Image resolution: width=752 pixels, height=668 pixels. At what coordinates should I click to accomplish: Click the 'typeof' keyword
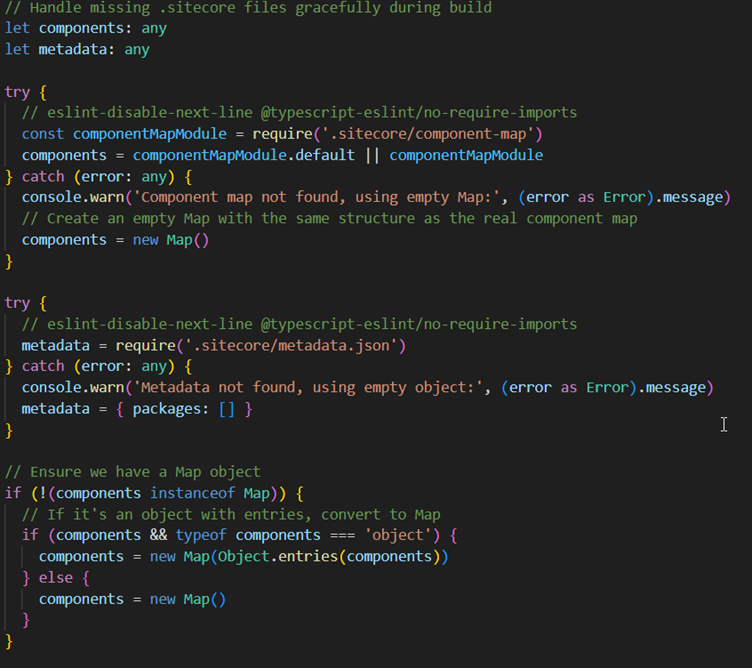200,536
